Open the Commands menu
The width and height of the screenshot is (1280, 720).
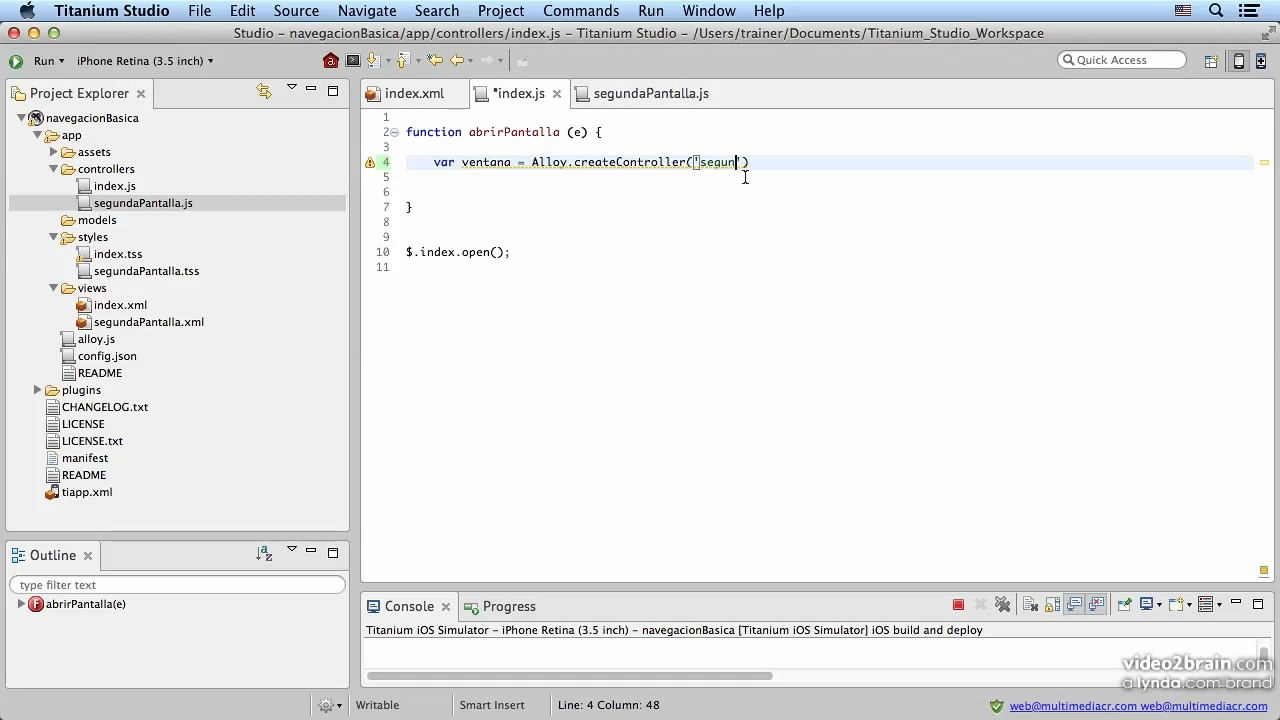tap(581, 11)
